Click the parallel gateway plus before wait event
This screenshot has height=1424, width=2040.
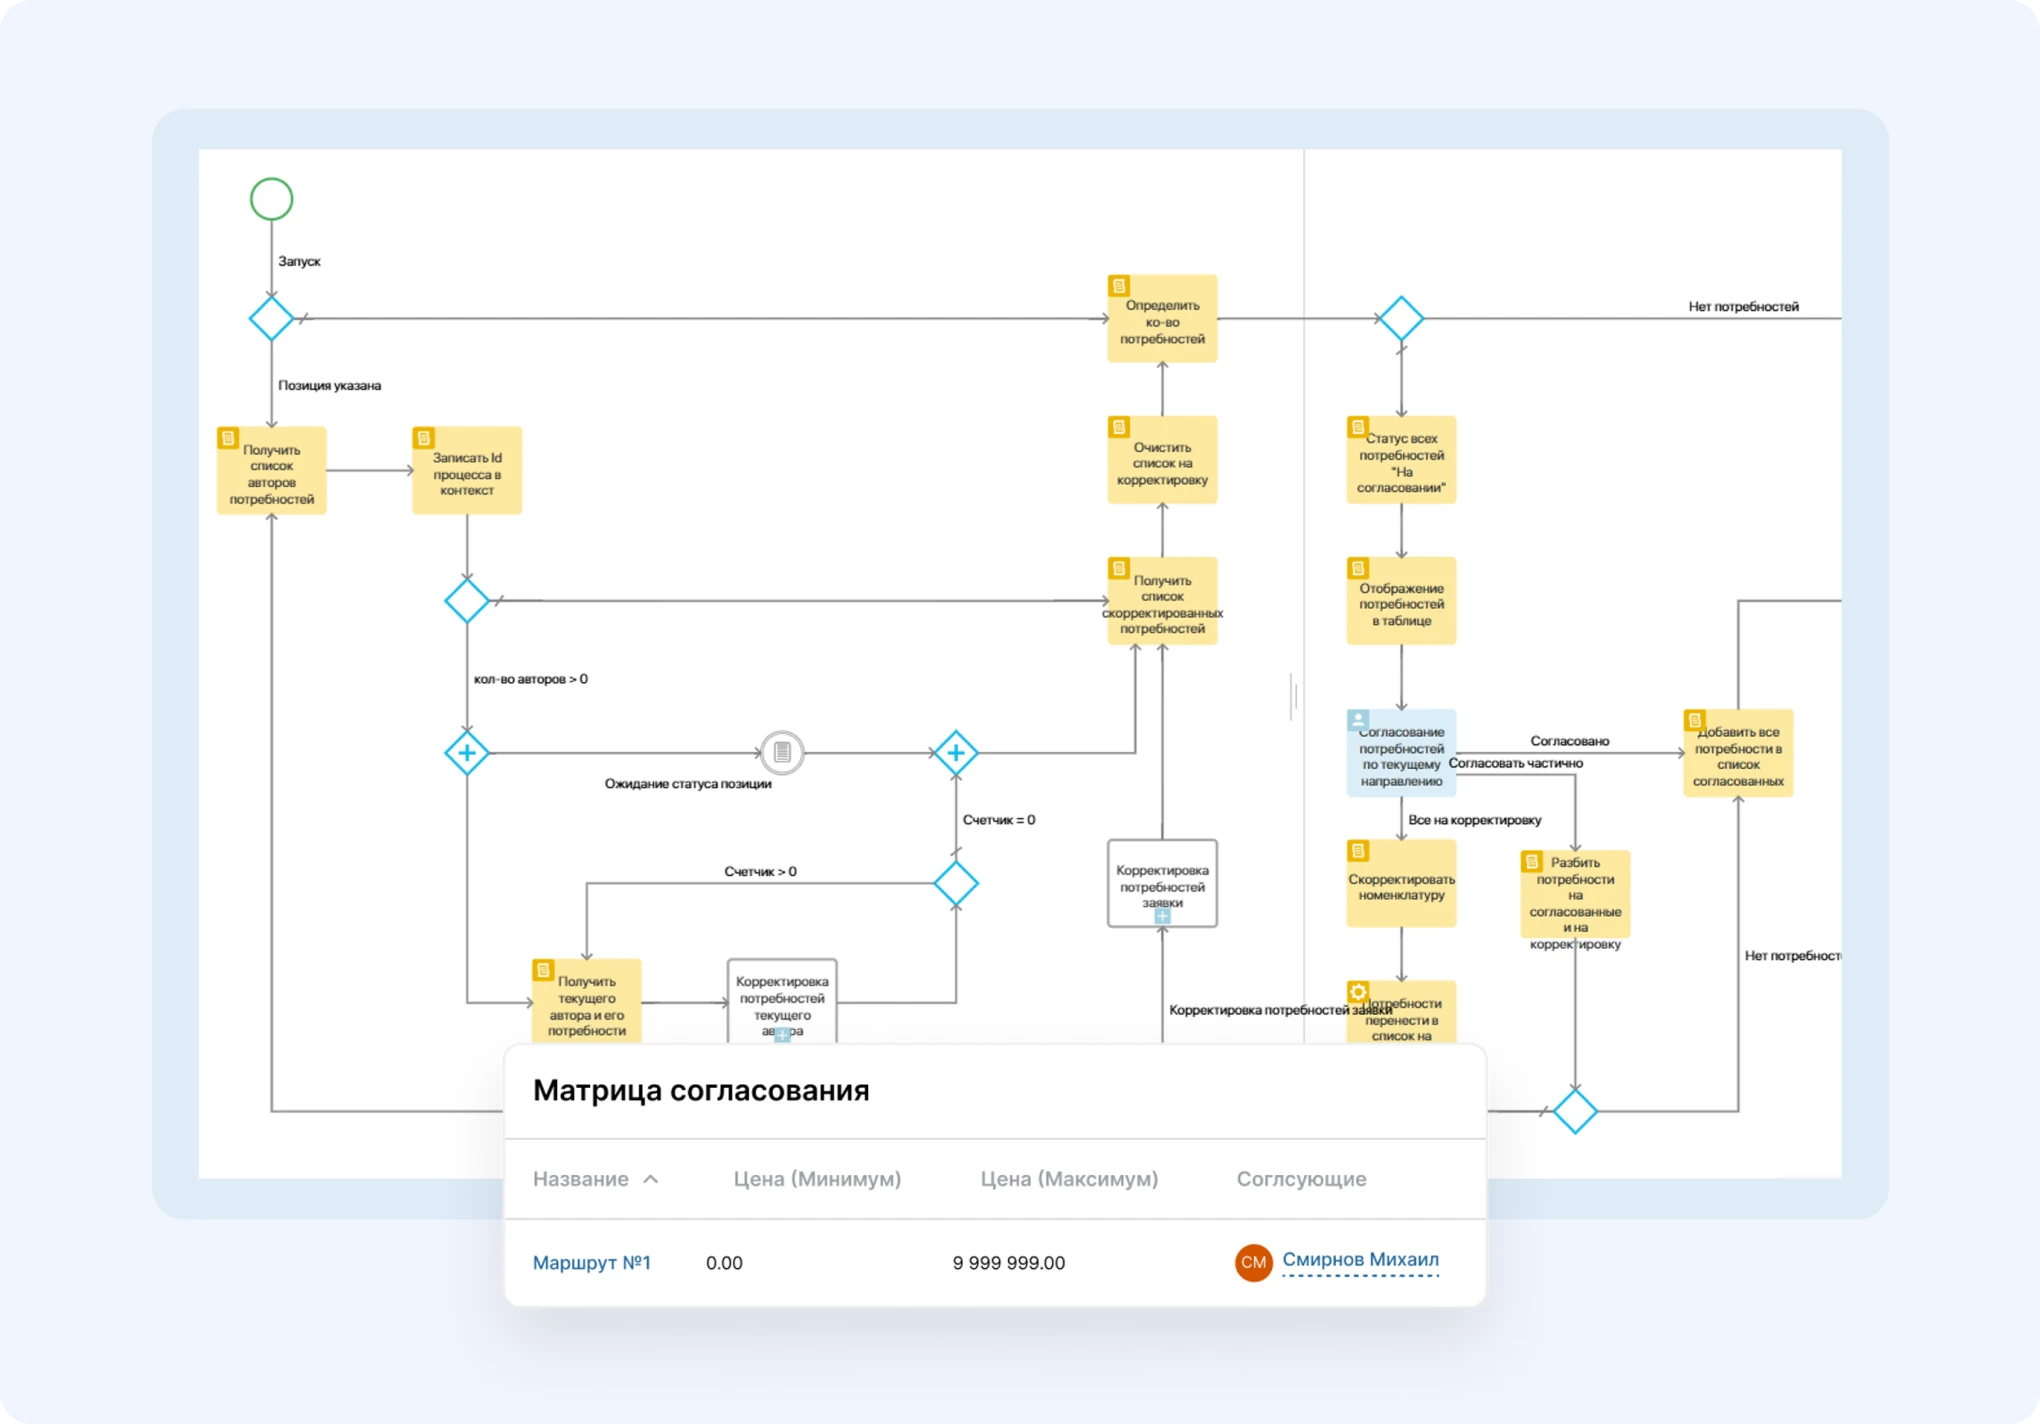(466, 752)
